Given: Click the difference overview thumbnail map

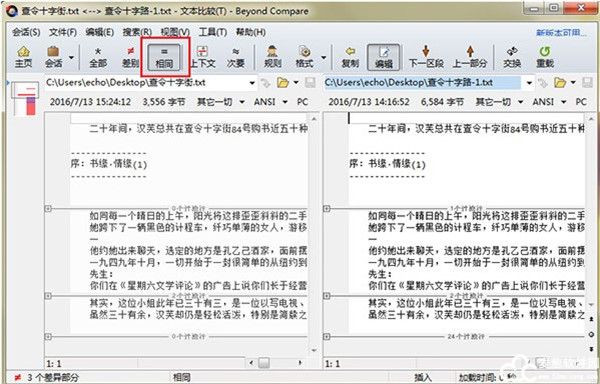Looking at the screenshot, I should click(x=24, y=98).
